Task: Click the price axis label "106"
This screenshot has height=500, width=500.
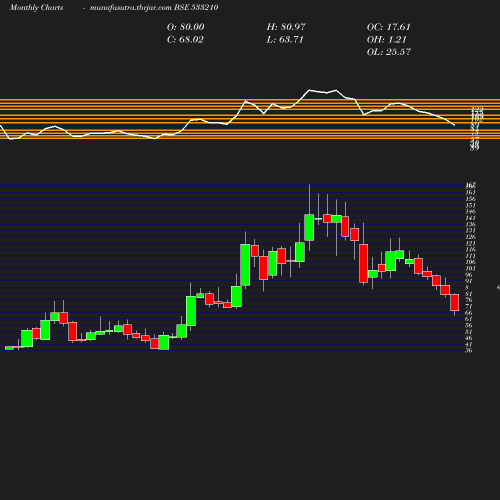Action: click(x=470, y=262)
